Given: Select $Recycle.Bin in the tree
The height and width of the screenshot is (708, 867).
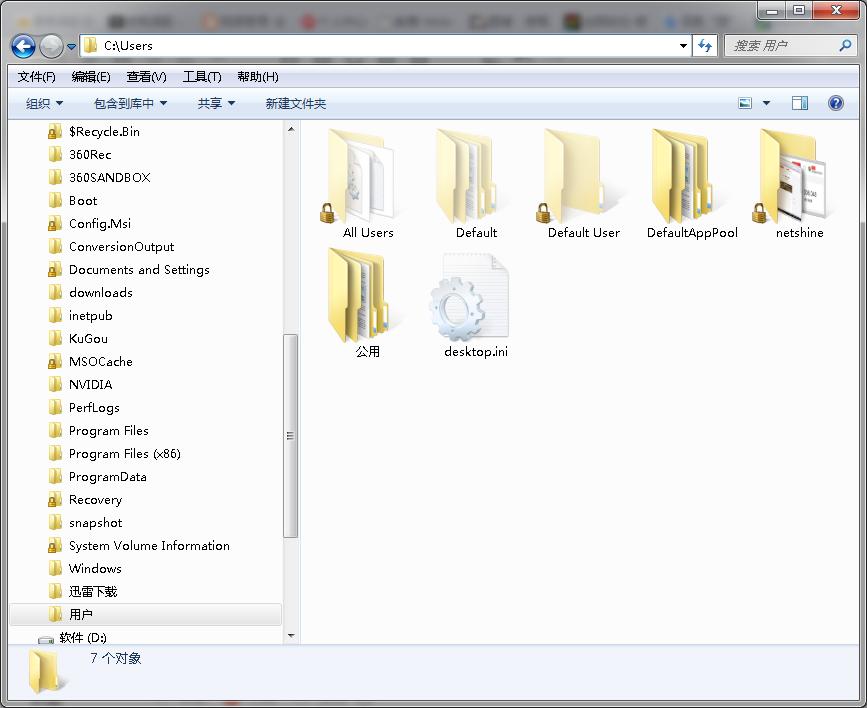Looking at the screenshot, I should (104, 132).
